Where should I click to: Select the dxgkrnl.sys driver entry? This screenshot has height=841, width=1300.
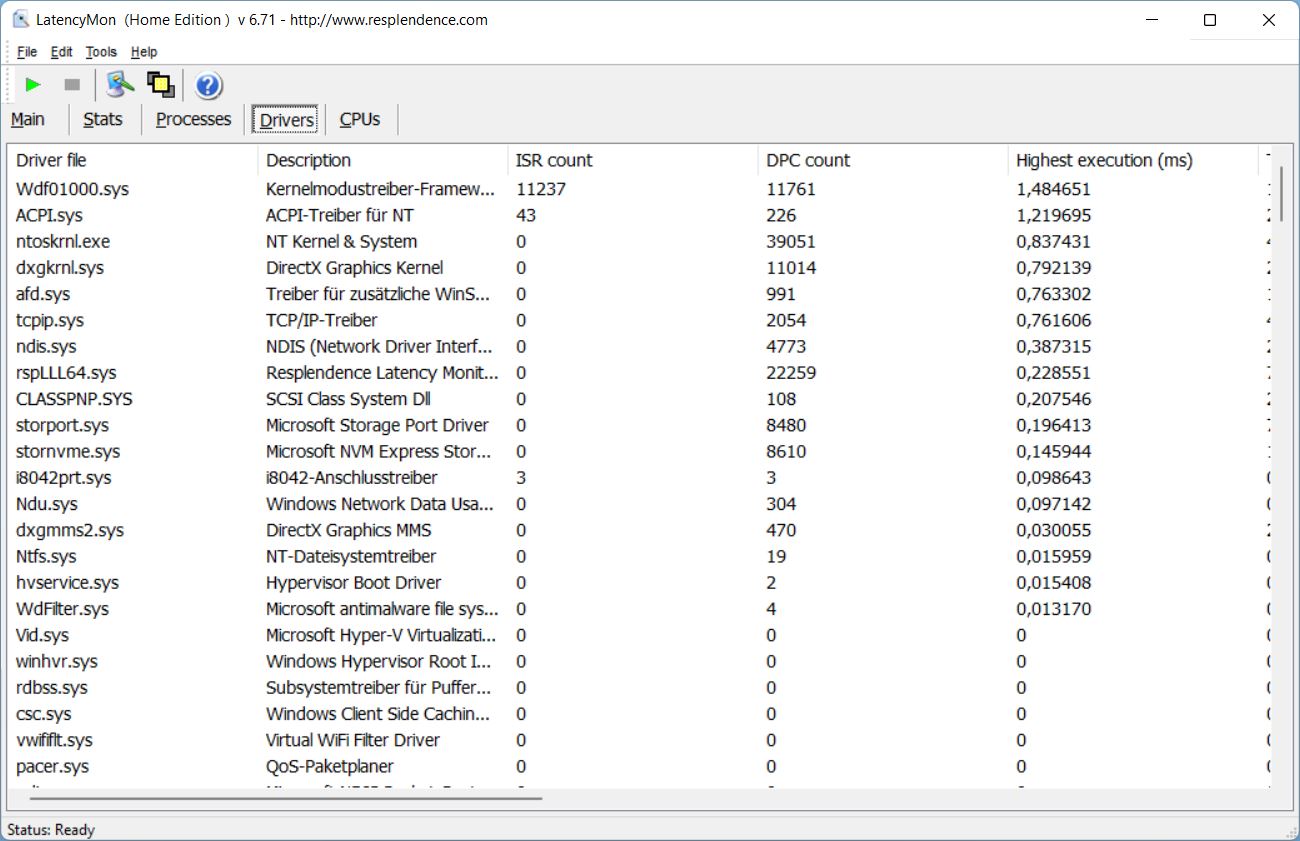click(60, 268)
